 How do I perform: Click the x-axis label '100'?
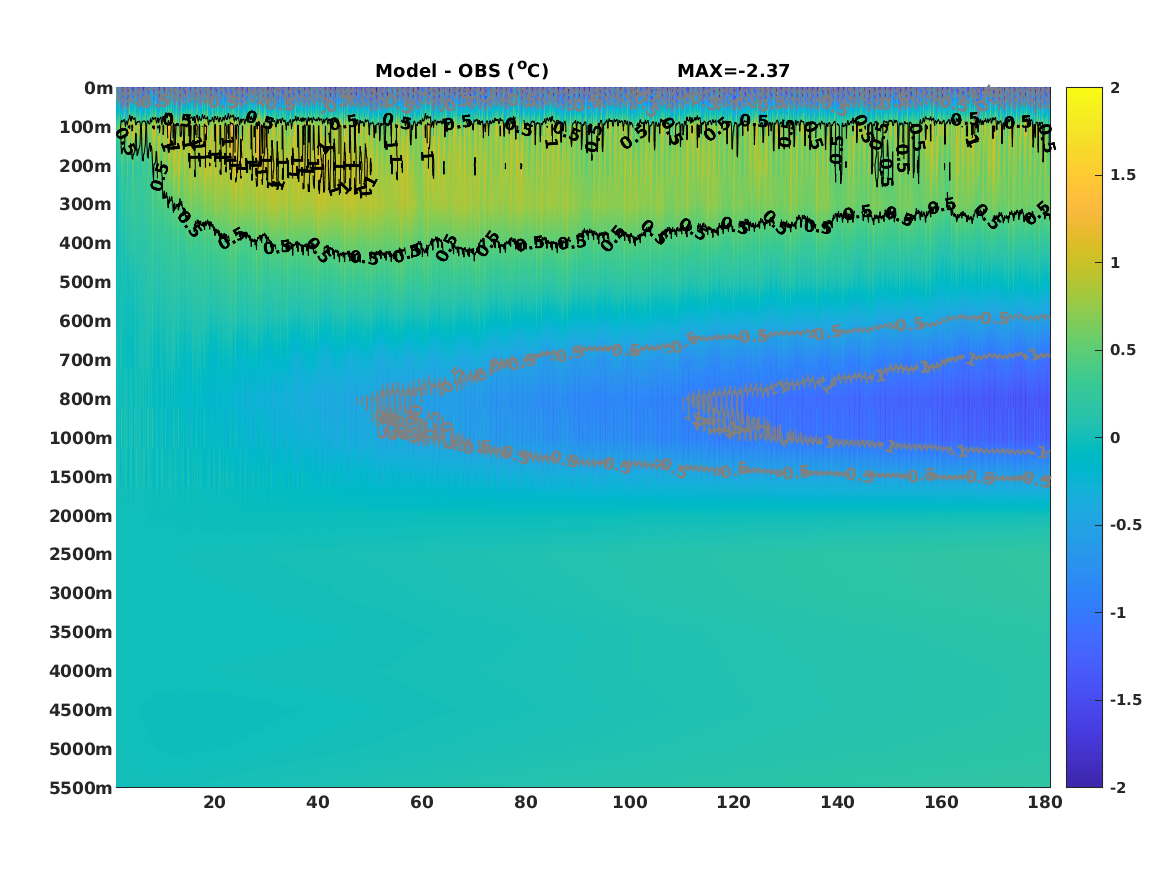coord(630,802)
